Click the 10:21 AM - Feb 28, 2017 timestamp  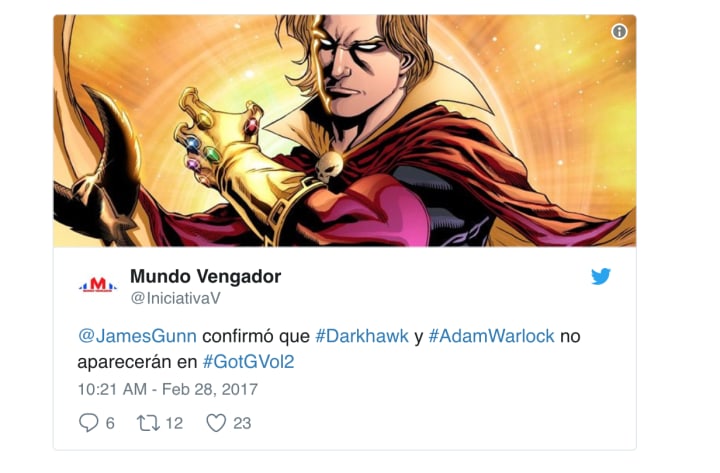pyautogui.click(x=168, y=389)
